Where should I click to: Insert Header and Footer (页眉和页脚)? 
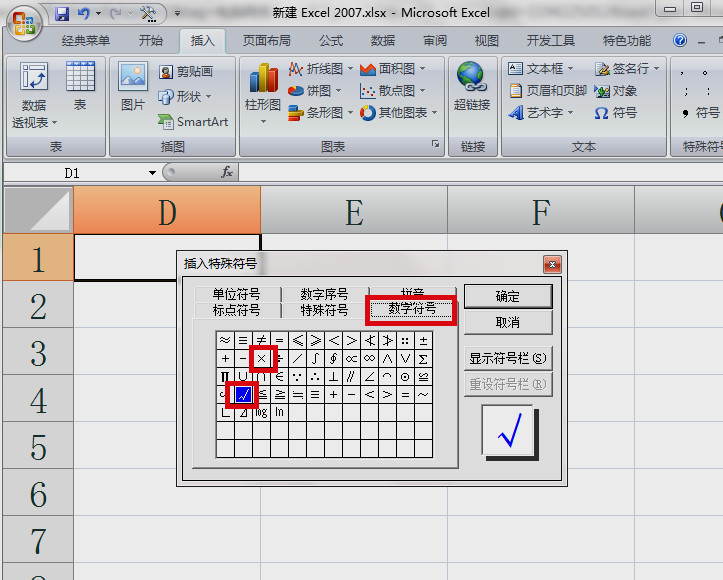548,91
